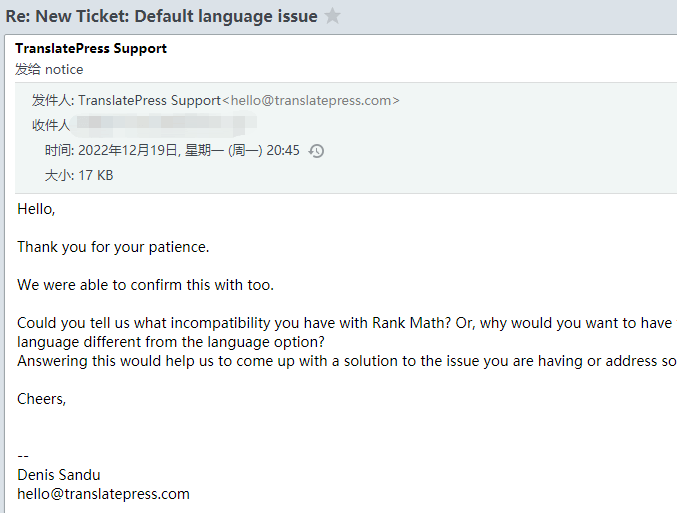Click the email subject title
Viewport: 677px width, 513px height.
162,16
